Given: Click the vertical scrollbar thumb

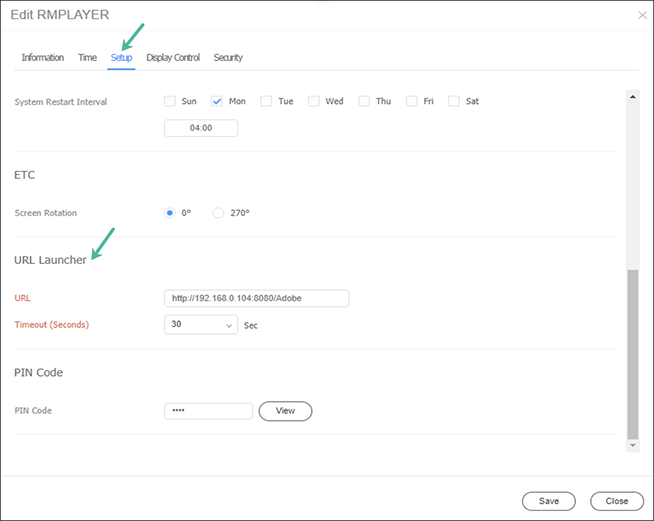Looking at the screenshot, I should click(633, 355).
